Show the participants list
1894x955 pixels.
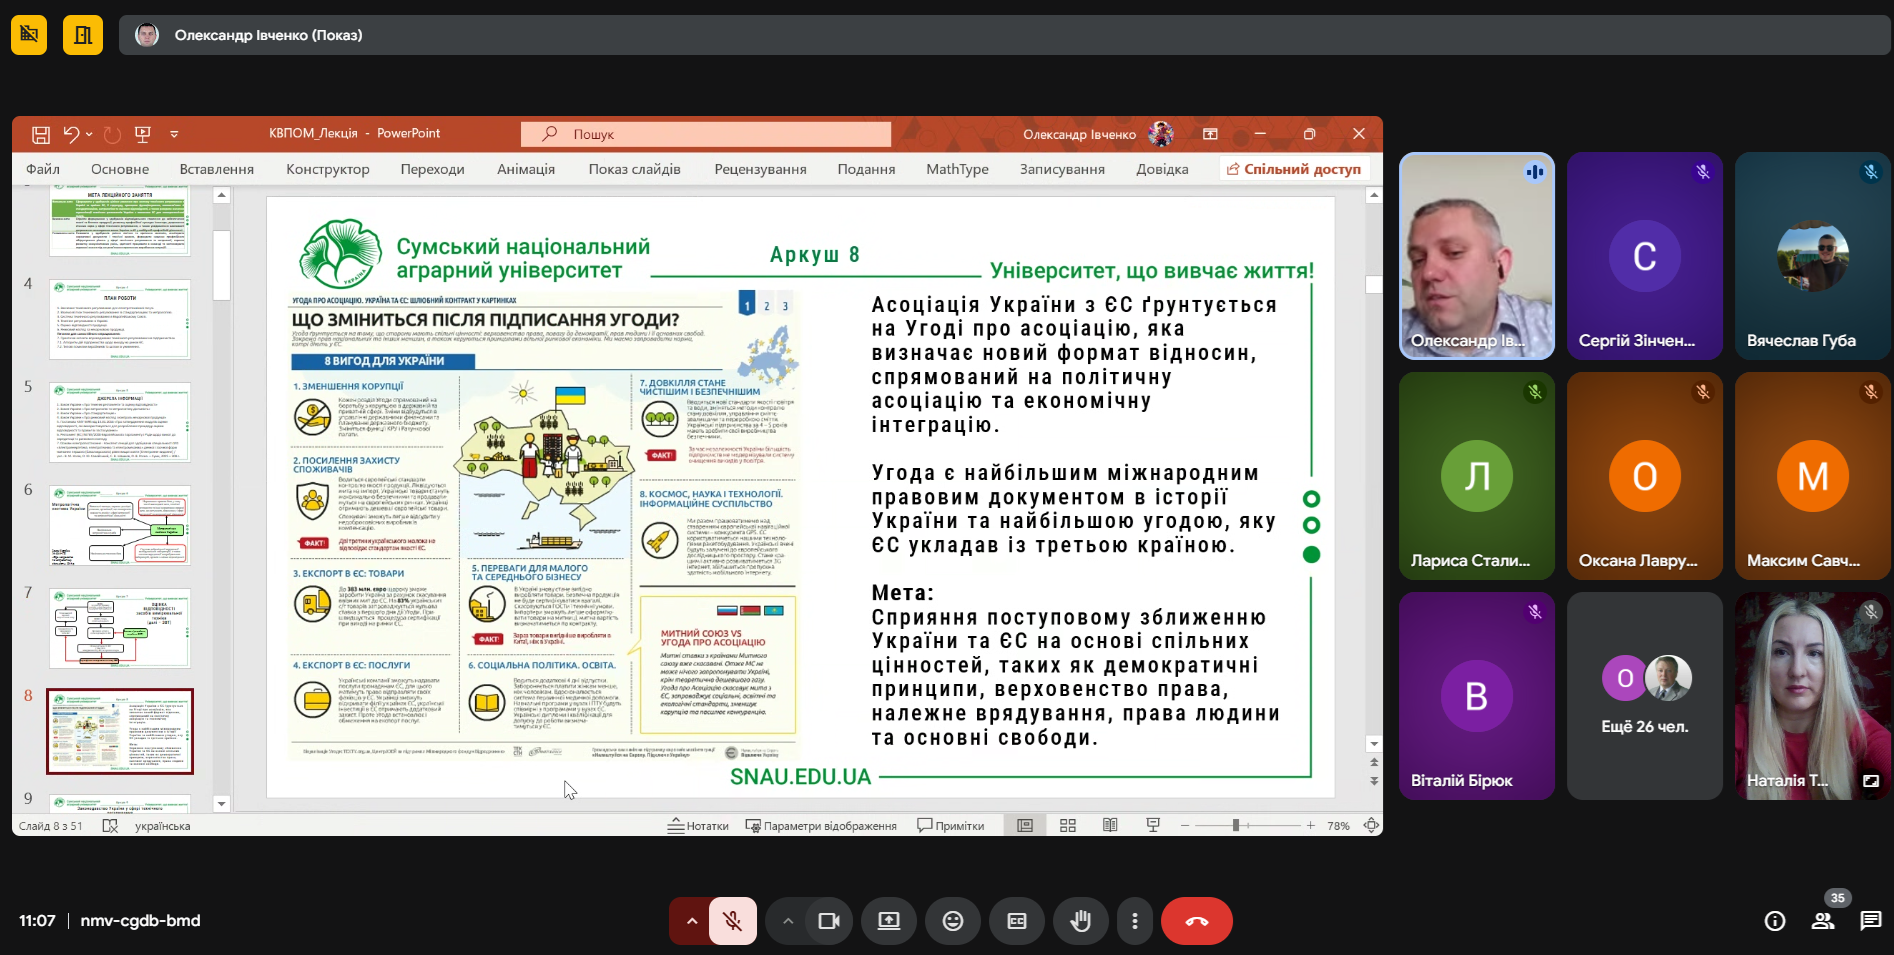point(1823,921)
